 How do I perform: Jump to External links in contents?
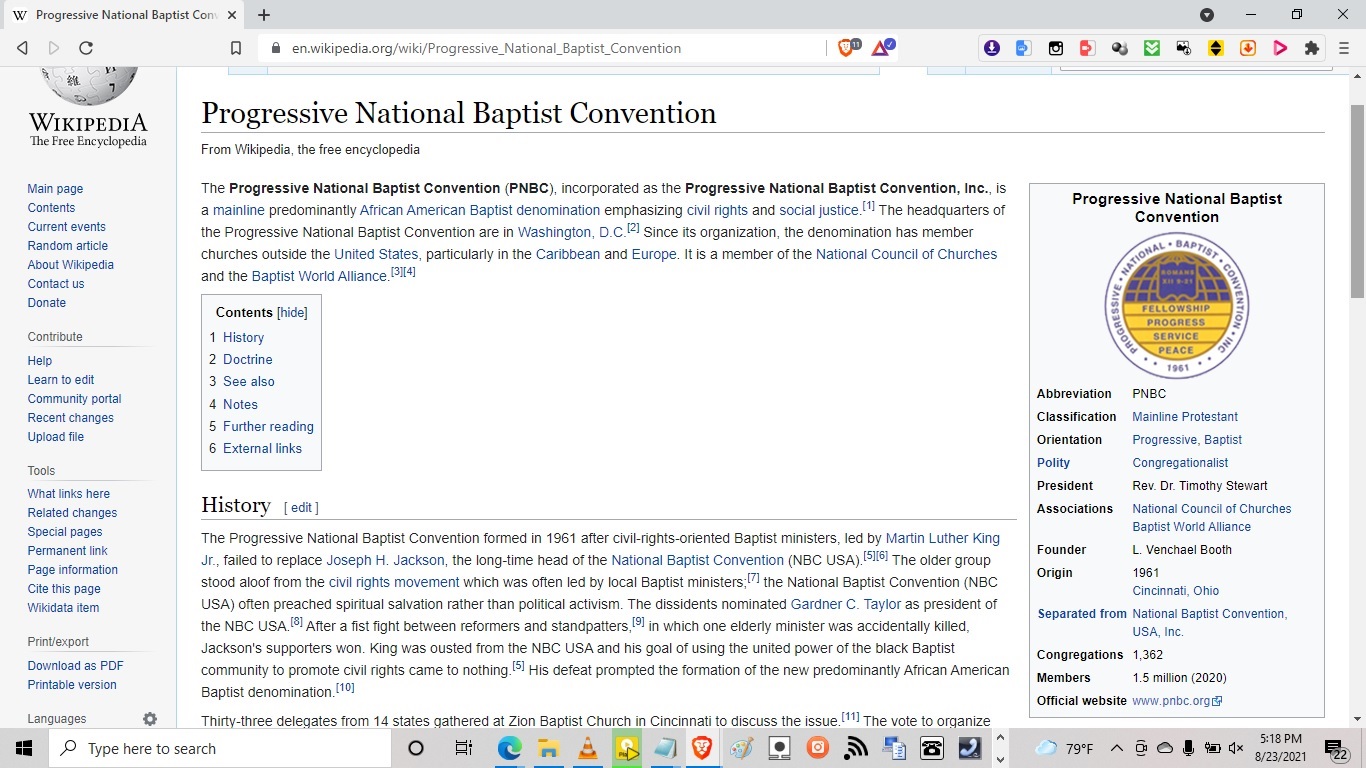pyautogui.click(x=262, y=448)
